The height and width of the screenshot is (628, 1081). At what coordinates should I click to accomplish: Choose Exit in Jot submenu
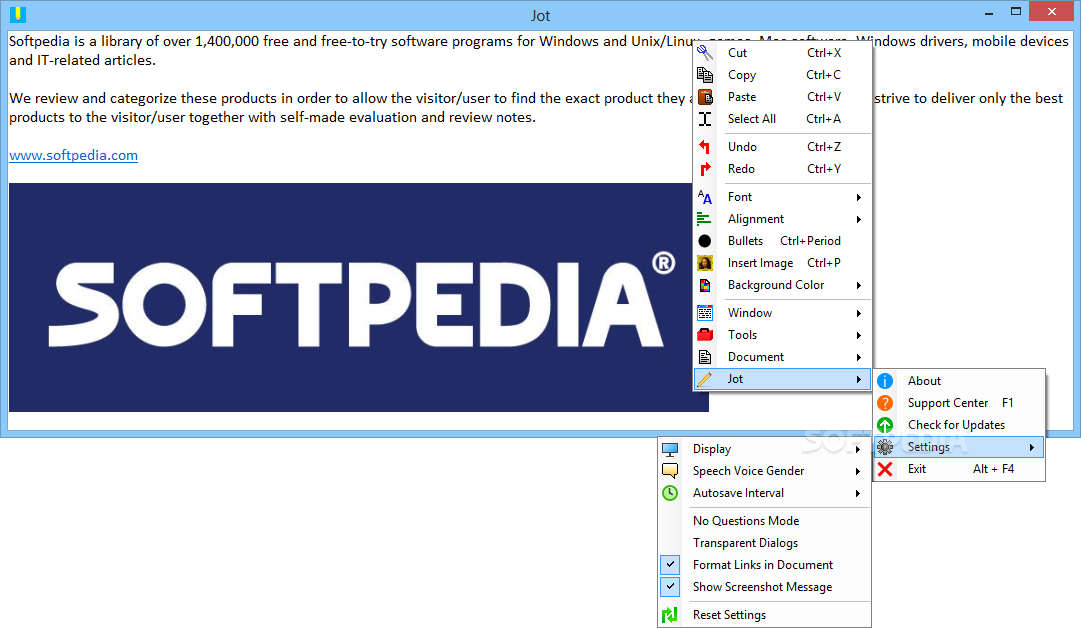click(959, 469)
